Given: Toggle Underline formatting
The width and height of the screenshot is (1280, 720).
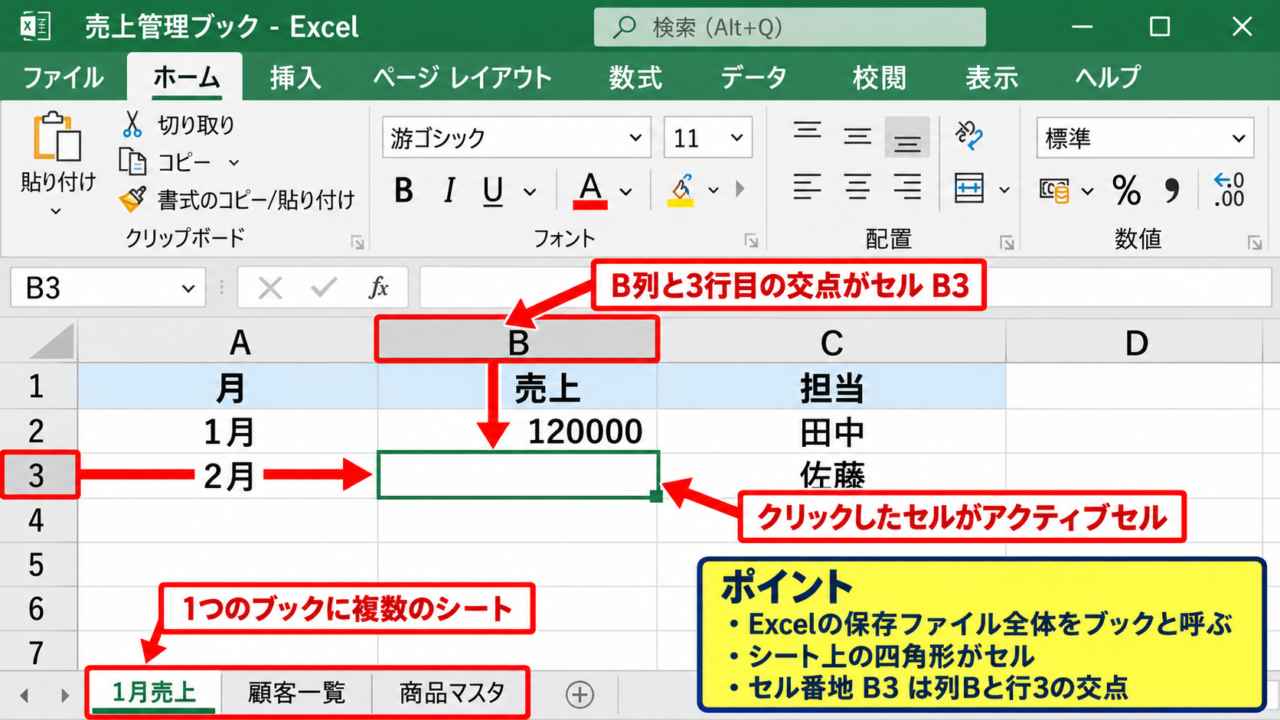Looking at the screenshot, I should [x=493, y=190].
